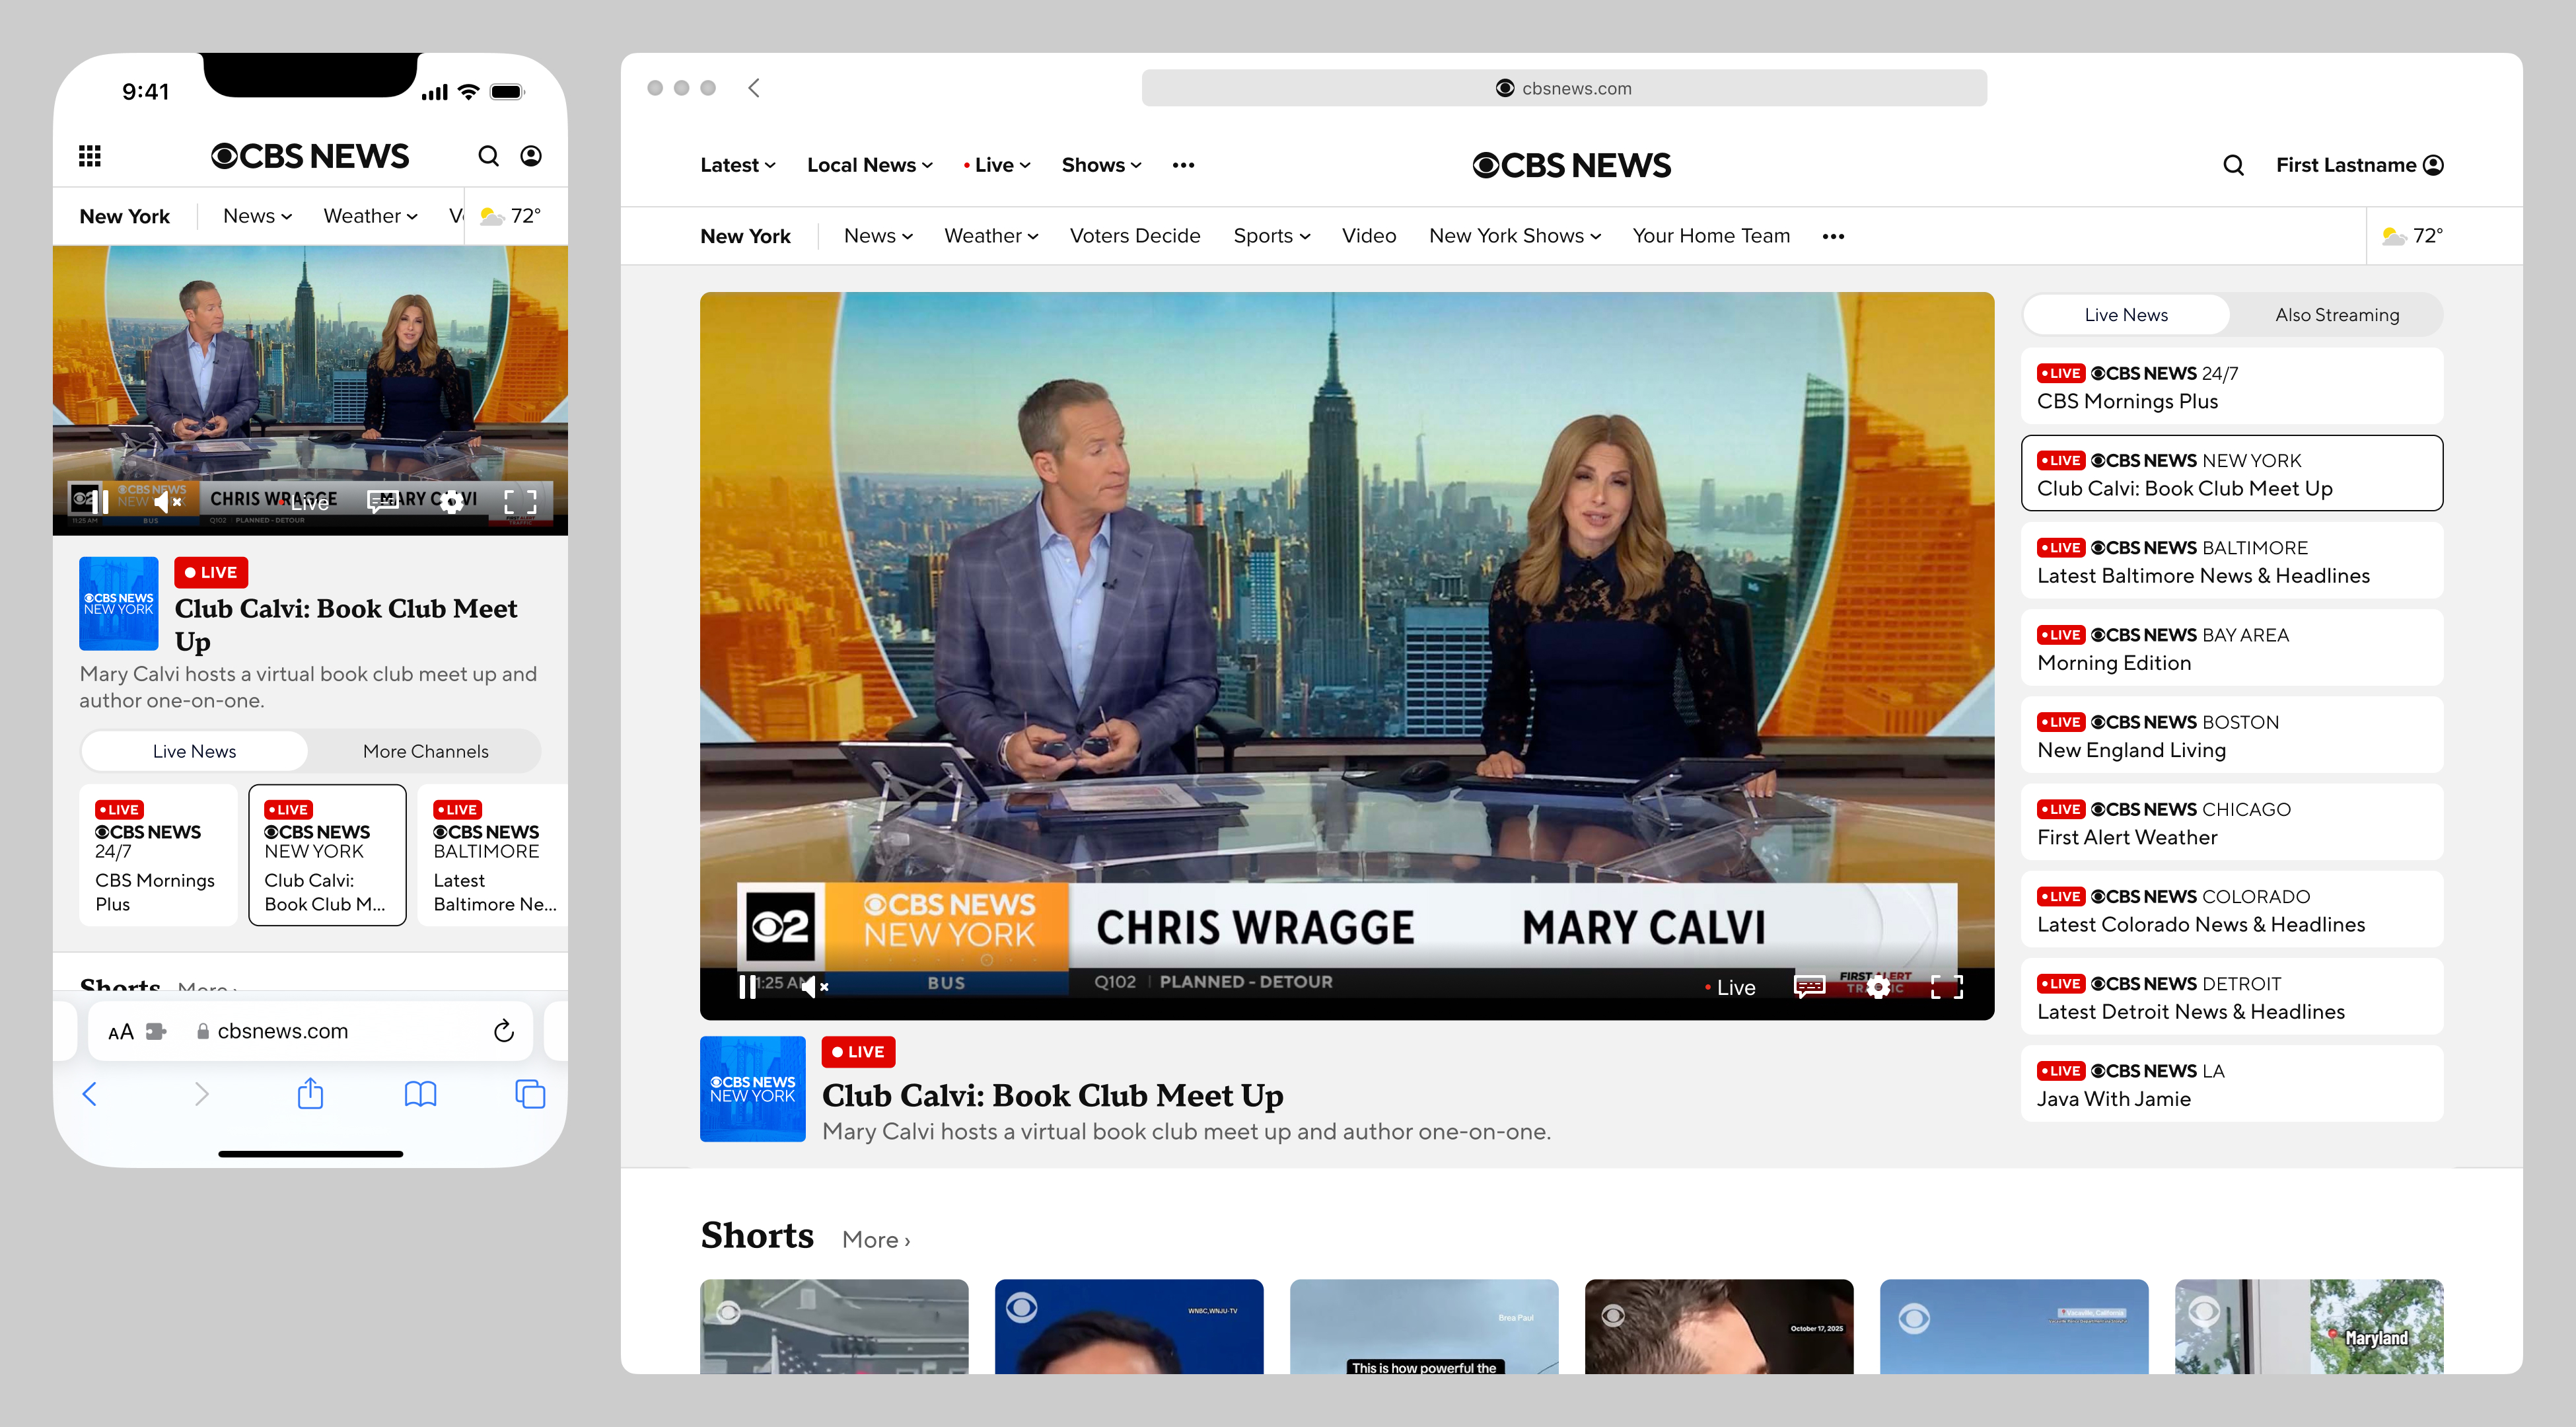Select the More Channels tab on mobile

424,751
